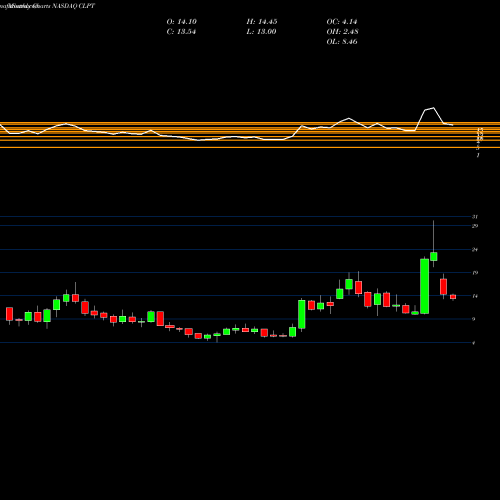Click the peak of the white indicator line

point(433,108)
